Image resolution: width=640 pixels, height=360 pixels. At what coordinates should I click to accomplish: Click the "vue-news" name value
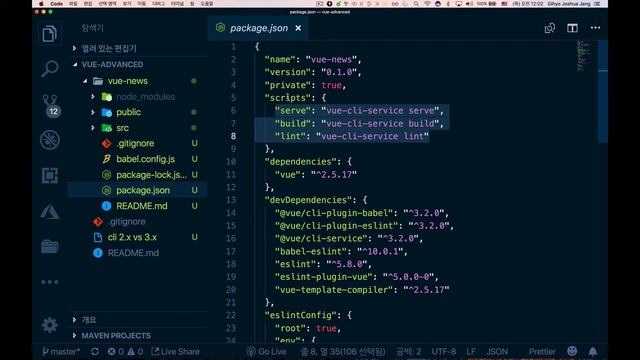tap(331, 60)
